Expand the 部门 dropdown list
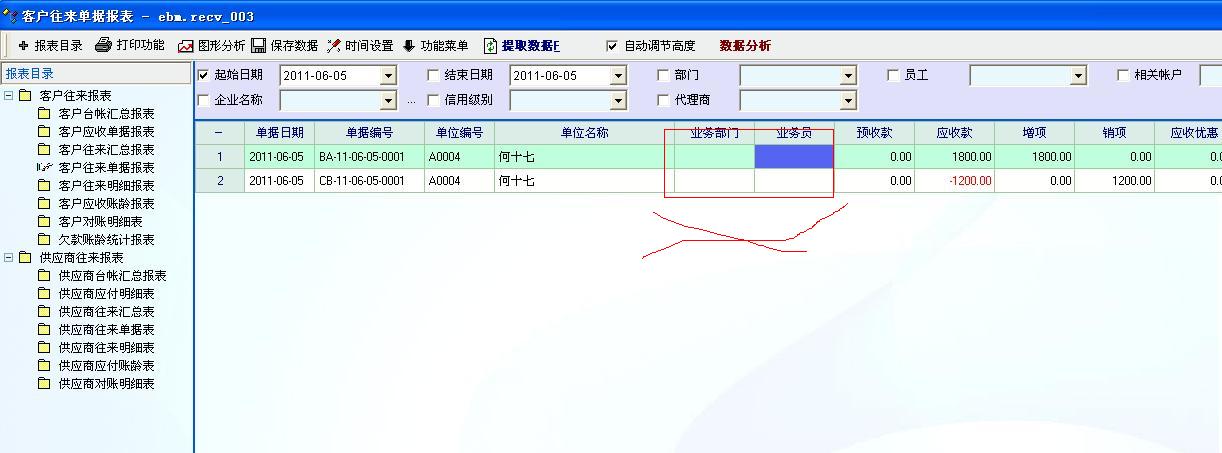 click(x=848, y=76)
